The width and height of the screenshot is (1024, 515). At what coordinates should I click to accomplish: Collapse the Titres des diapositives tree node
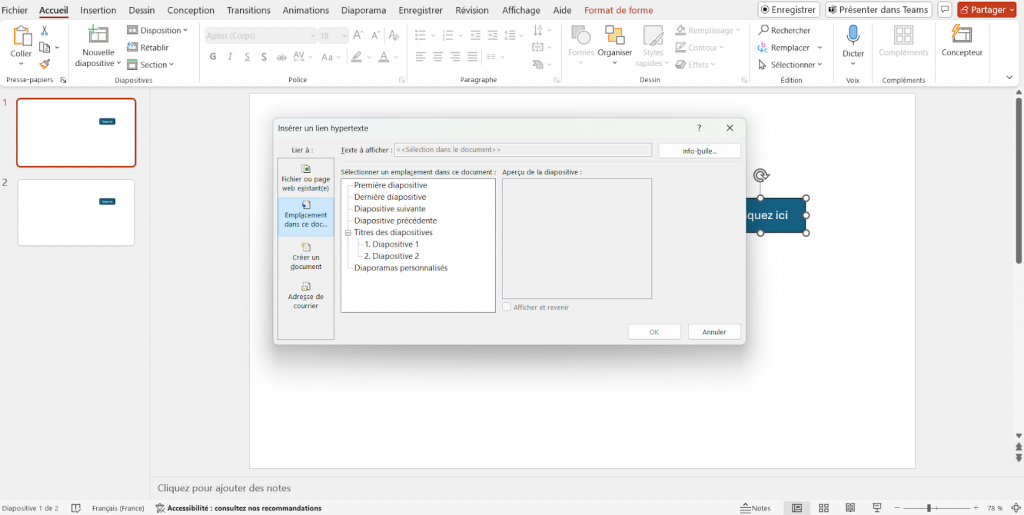pyautogui.click(x=348, y=232)
